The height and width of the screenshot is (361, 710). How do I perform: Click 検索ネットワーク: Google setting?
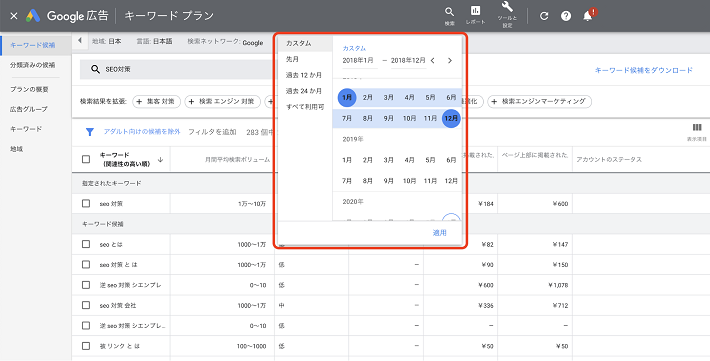coord(225,42)
